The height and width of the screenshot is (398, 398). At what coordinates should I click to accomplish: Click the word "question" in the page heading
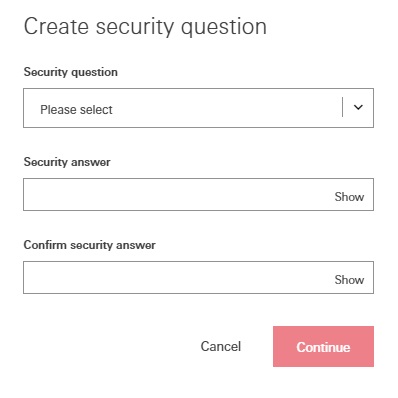click(x=224, y=28)
